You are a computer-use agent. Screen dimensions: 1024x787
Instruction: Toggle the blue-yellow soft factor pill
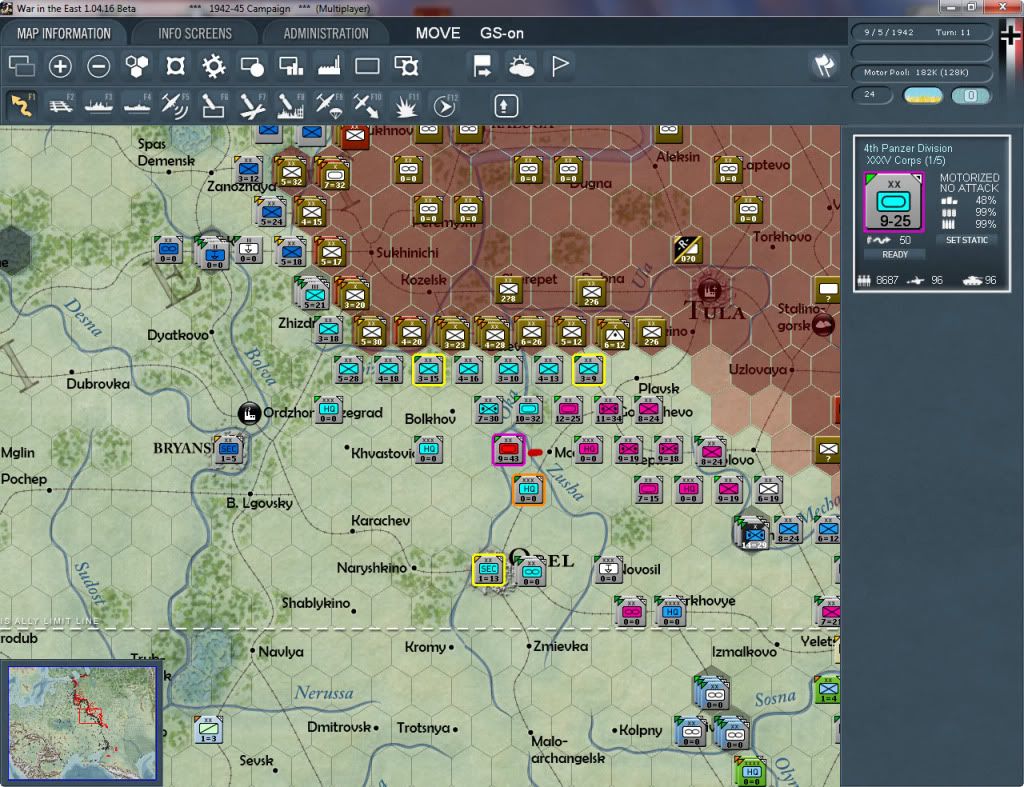[x=923, y=95]
